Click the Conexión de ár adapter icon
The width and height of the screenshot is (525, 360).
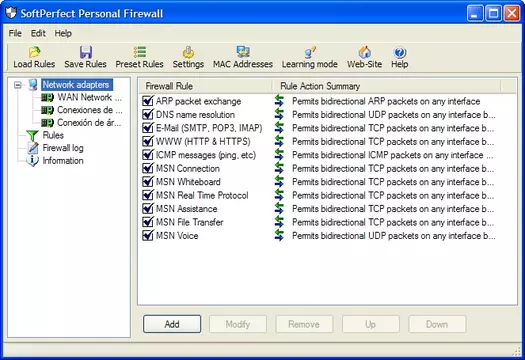47,123
